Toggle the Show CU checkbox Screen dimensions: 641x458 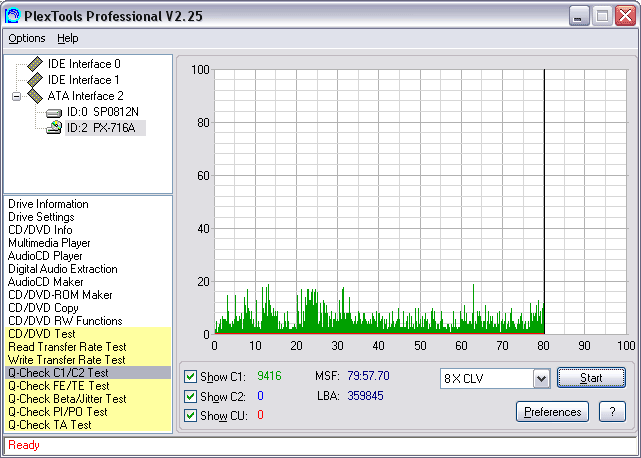click(191, 416)
